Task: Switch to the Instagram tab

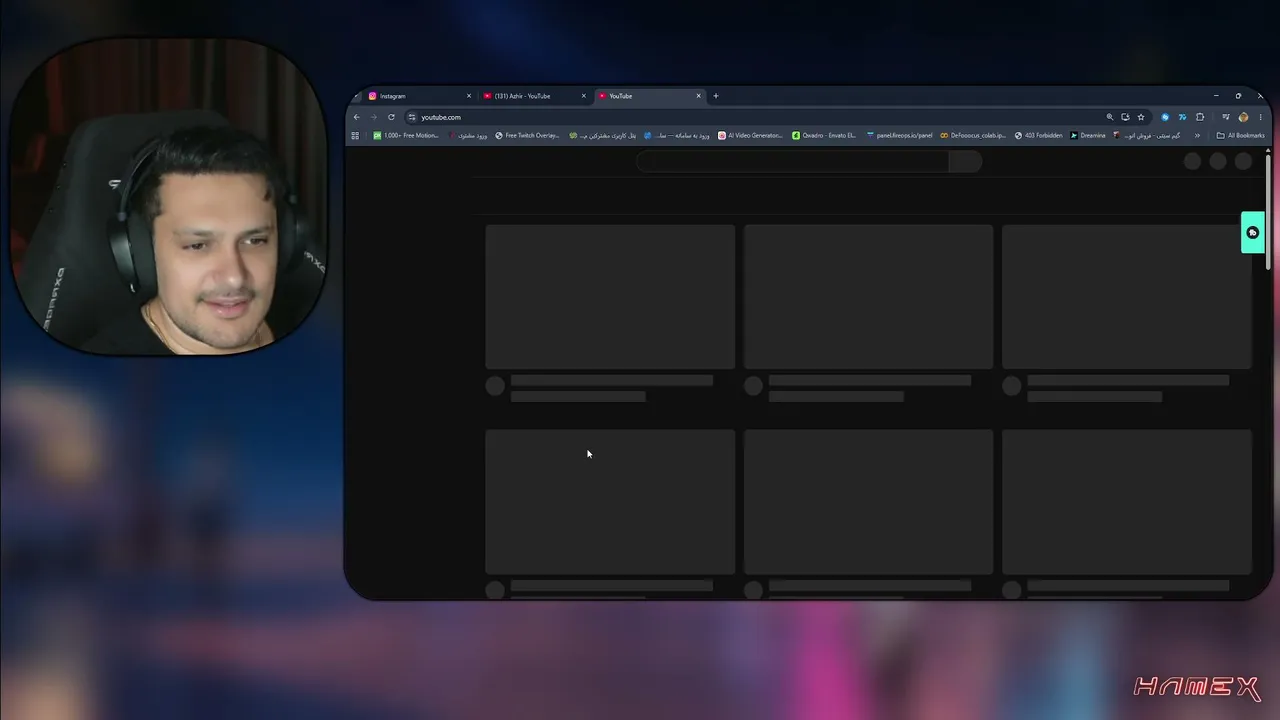Action: click(x=419, y=96)
